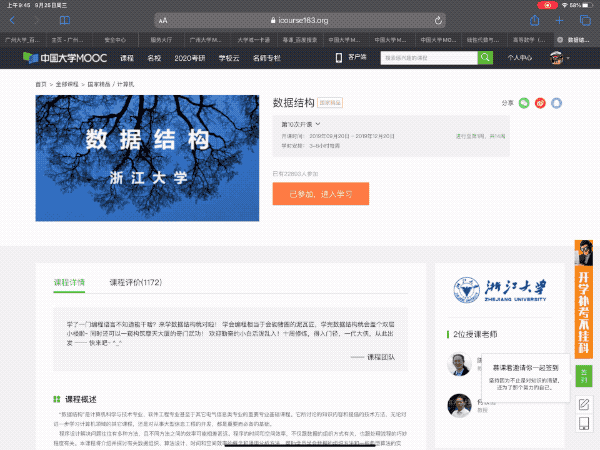Tap the Safari back arrow
The height and width of the screenshot is (450, 600).
point(13,20)
